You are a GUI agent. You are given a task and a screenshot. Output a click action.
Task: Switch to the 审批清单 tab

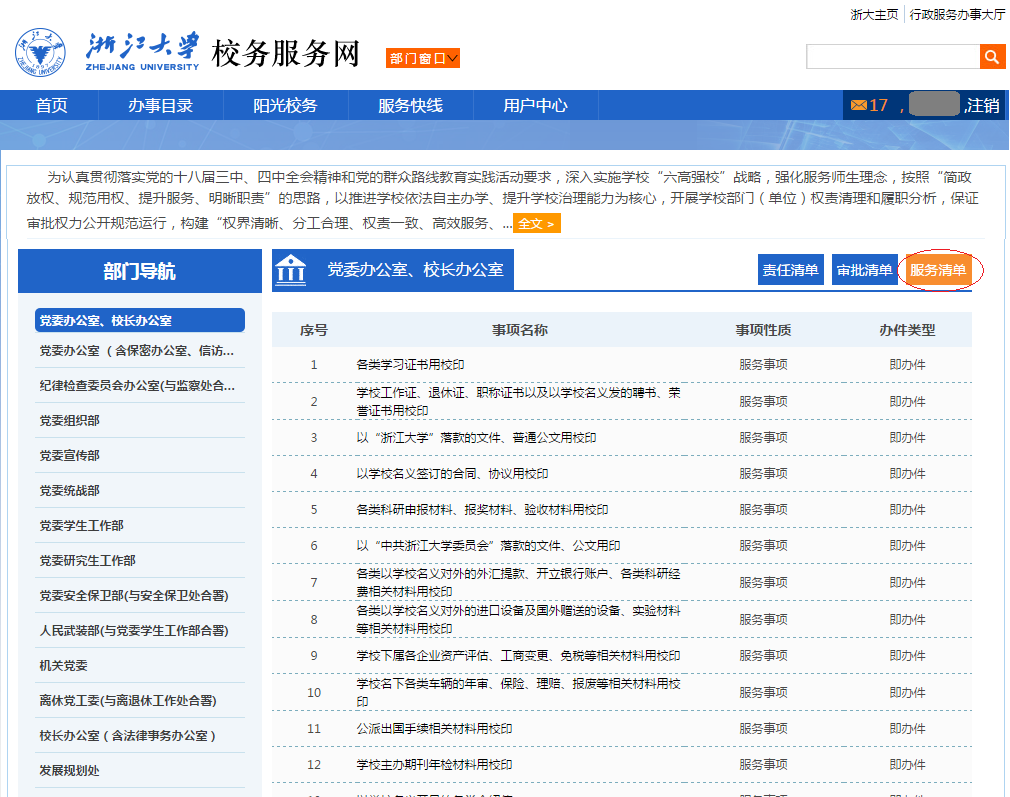tap(864, 270)
